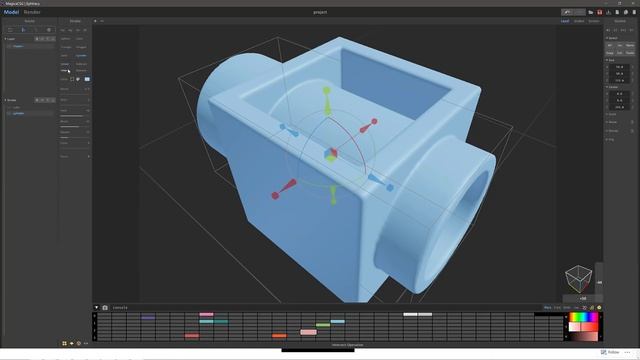Toggle visibility of Cylinder shape in list
The image size is (640, 360).
9,113
